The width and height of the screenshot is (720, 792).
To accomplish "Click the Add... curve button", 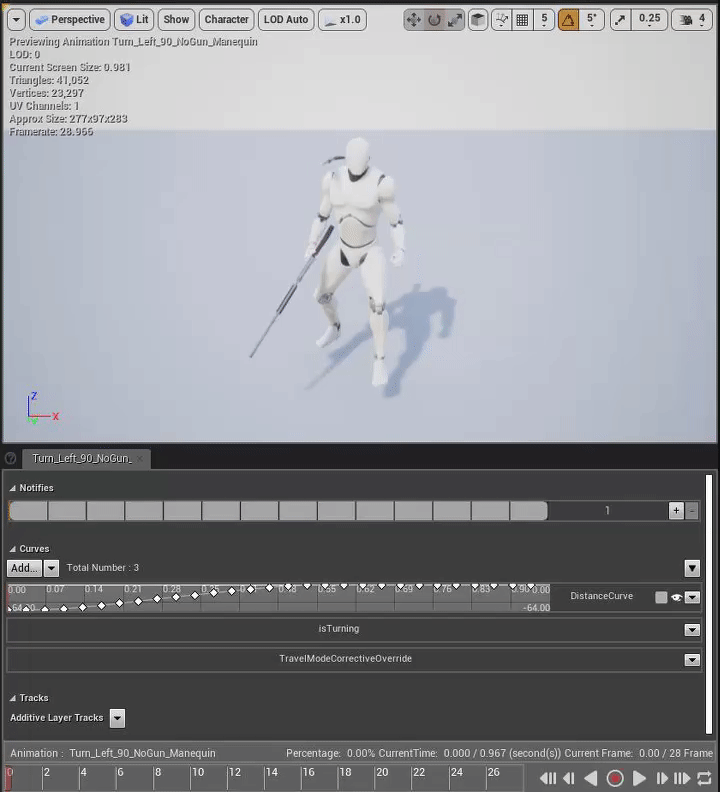I will click(x=24, y=568).
